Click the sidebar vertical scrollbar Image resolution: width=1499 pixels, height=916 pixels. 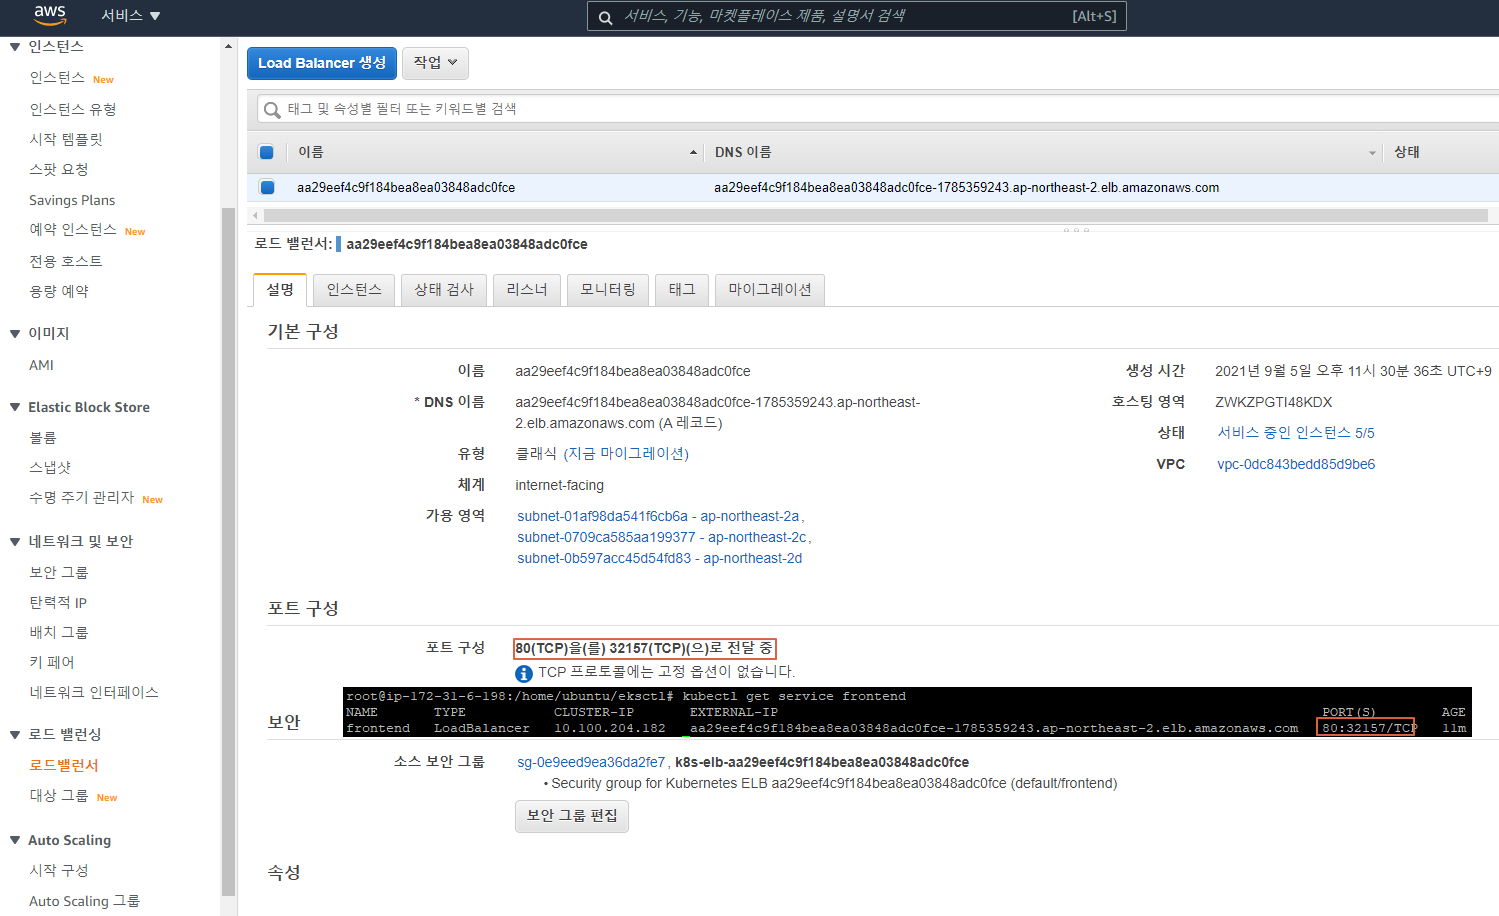pos(228,550)
